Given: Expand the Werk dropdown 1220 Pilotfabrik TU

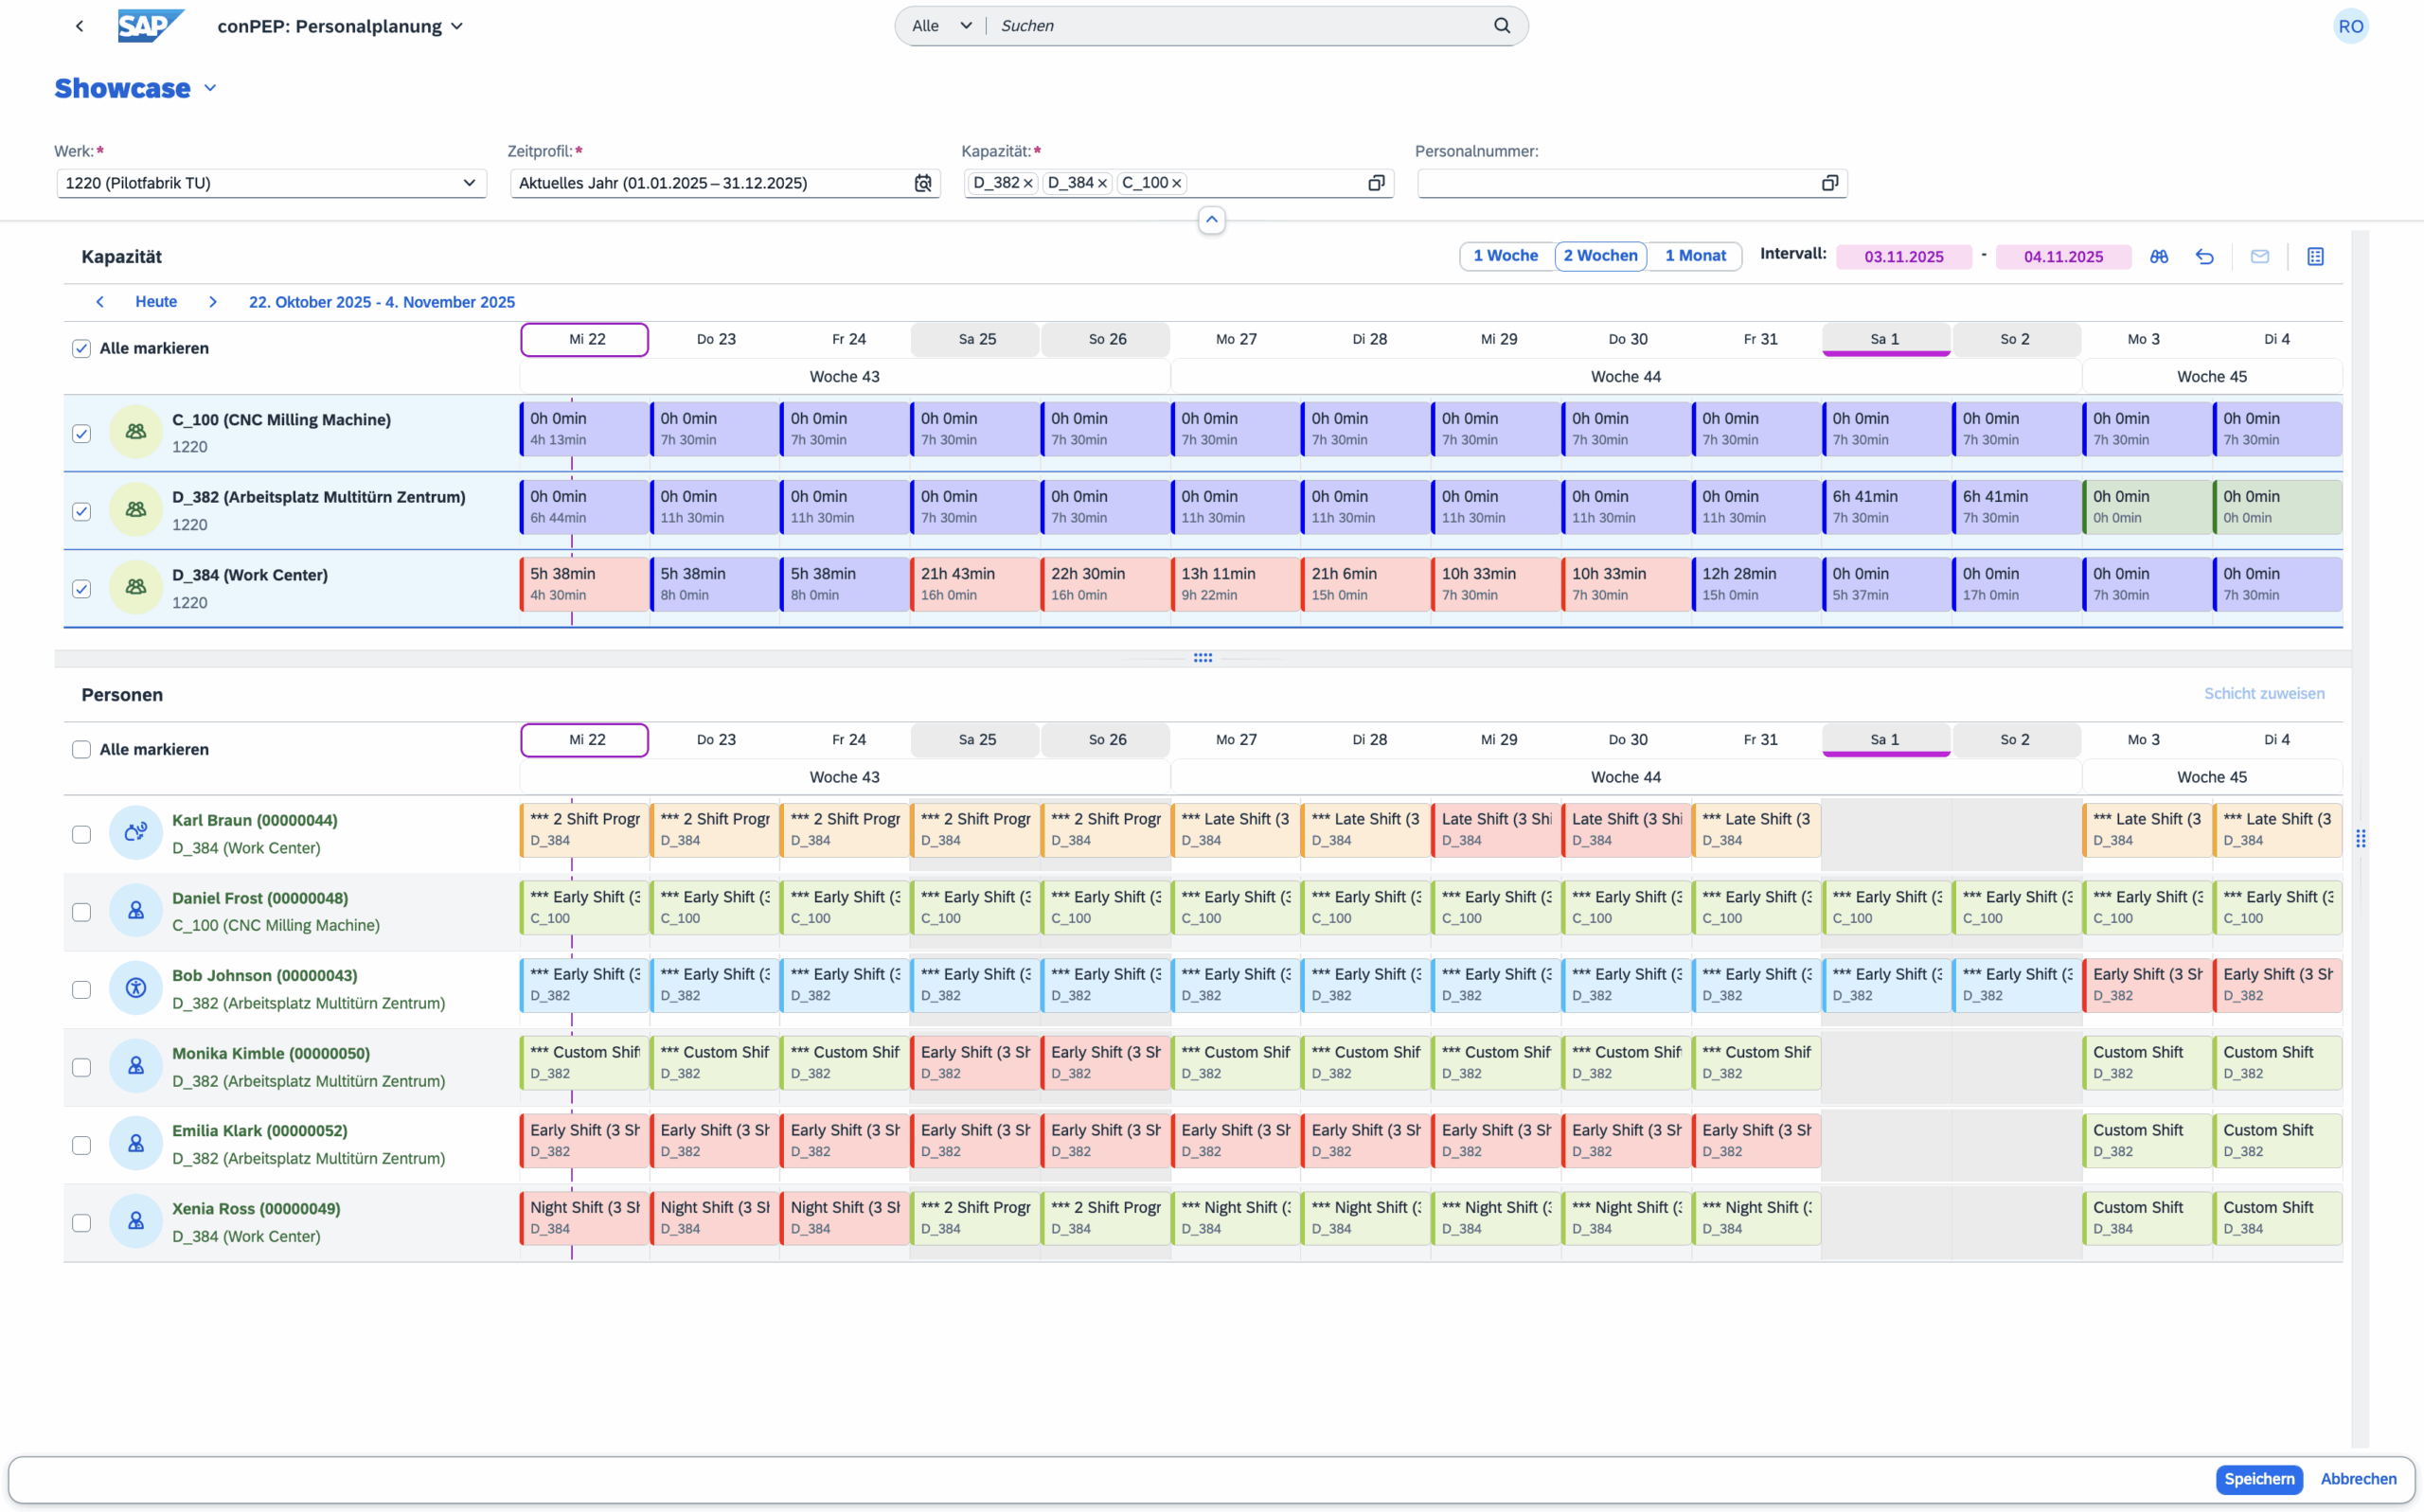Looking at the screenshot, I should tap(468, 183).
